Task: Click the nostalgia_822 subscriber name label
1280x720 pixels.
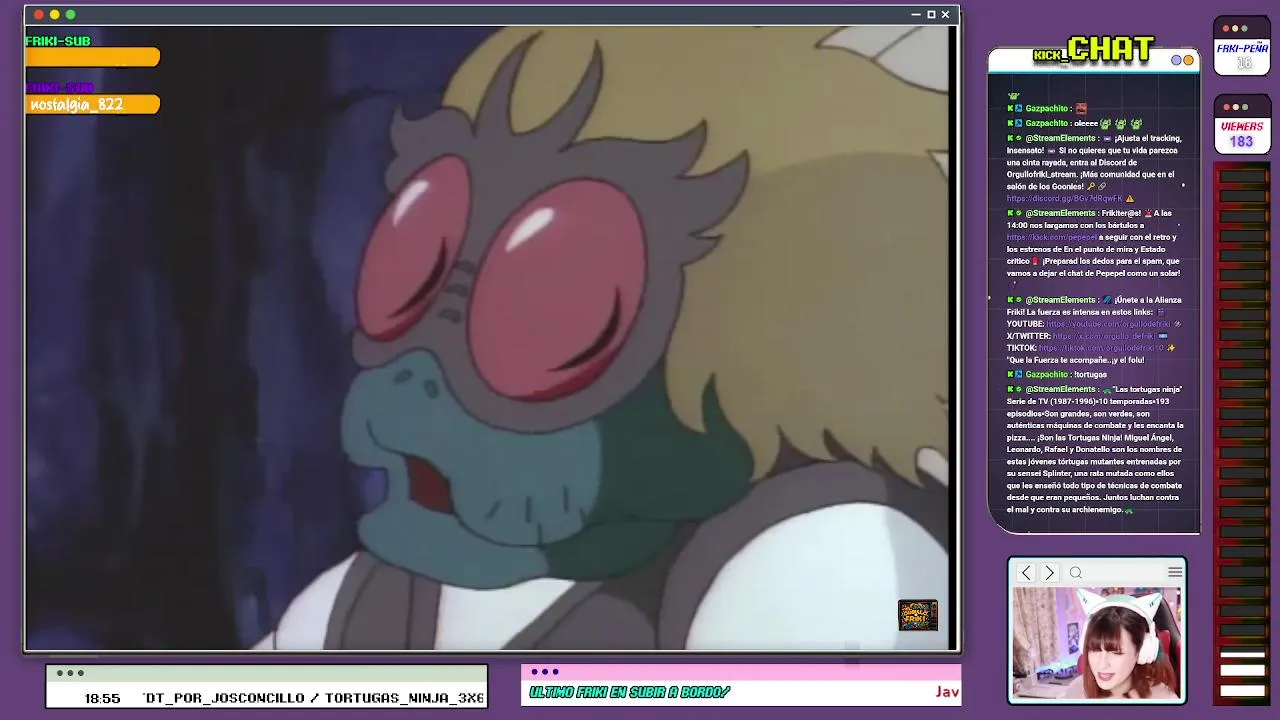Action: tap(77, 104)
